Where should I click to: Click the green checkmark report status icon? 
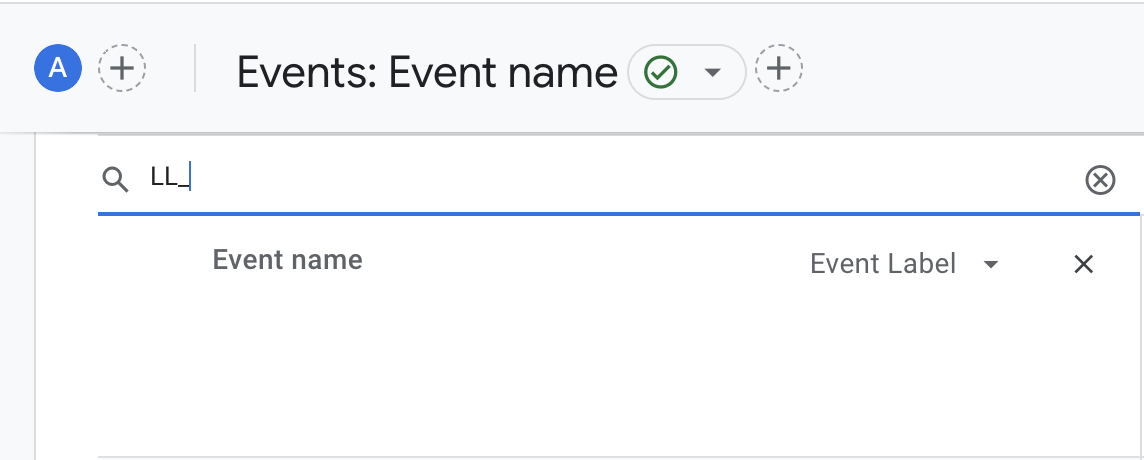[661, 72]
